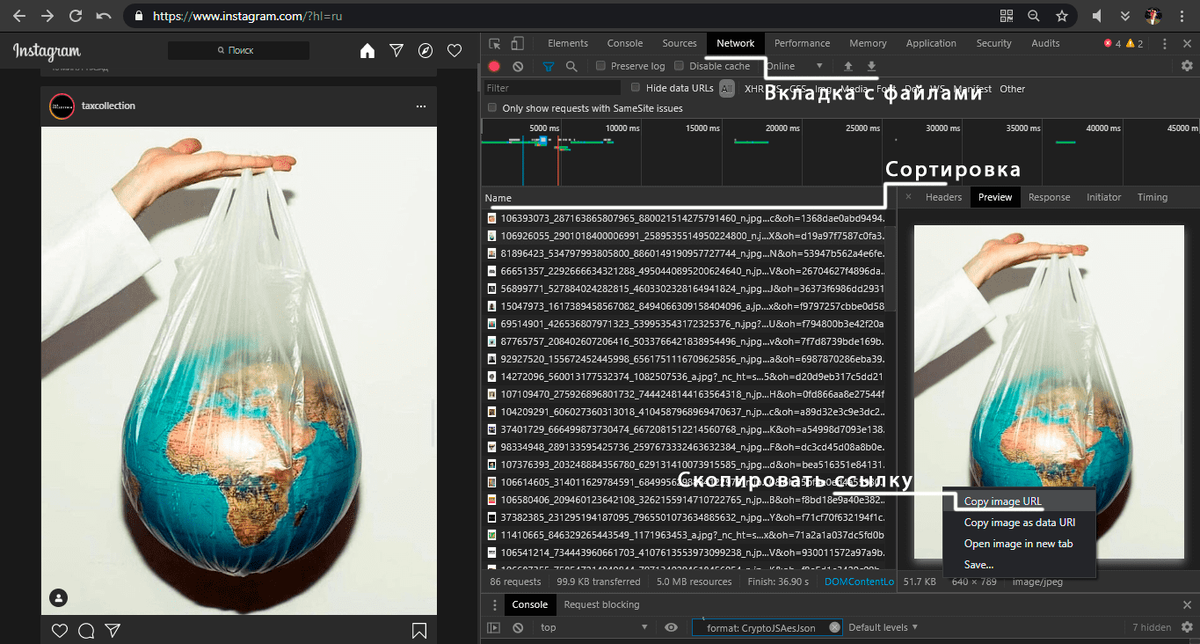Switch to DevTools Console tab at top
Screen dimensions: 1200x644
(x=625, y=43)
